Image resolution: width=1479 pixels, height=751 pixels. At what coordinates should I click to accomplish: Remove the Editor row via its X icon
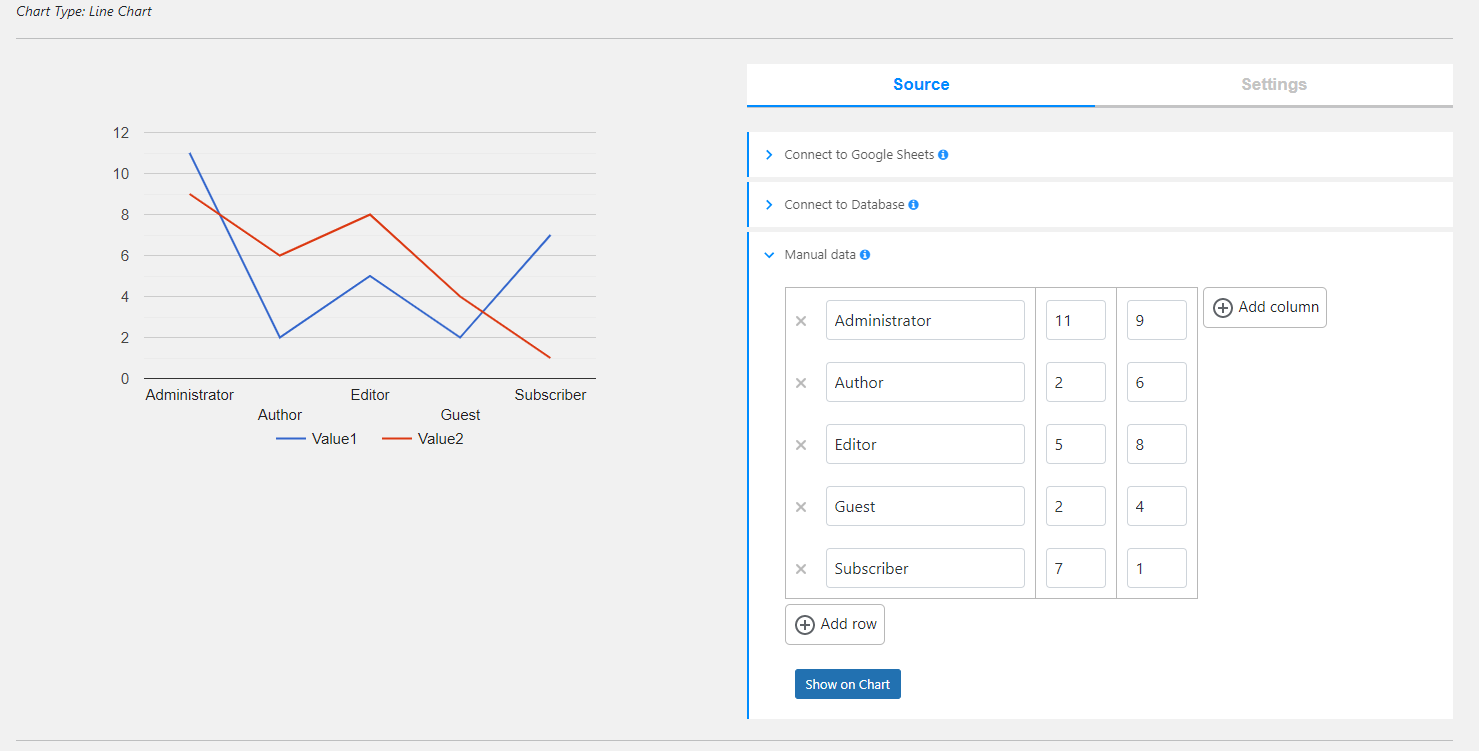801,445
